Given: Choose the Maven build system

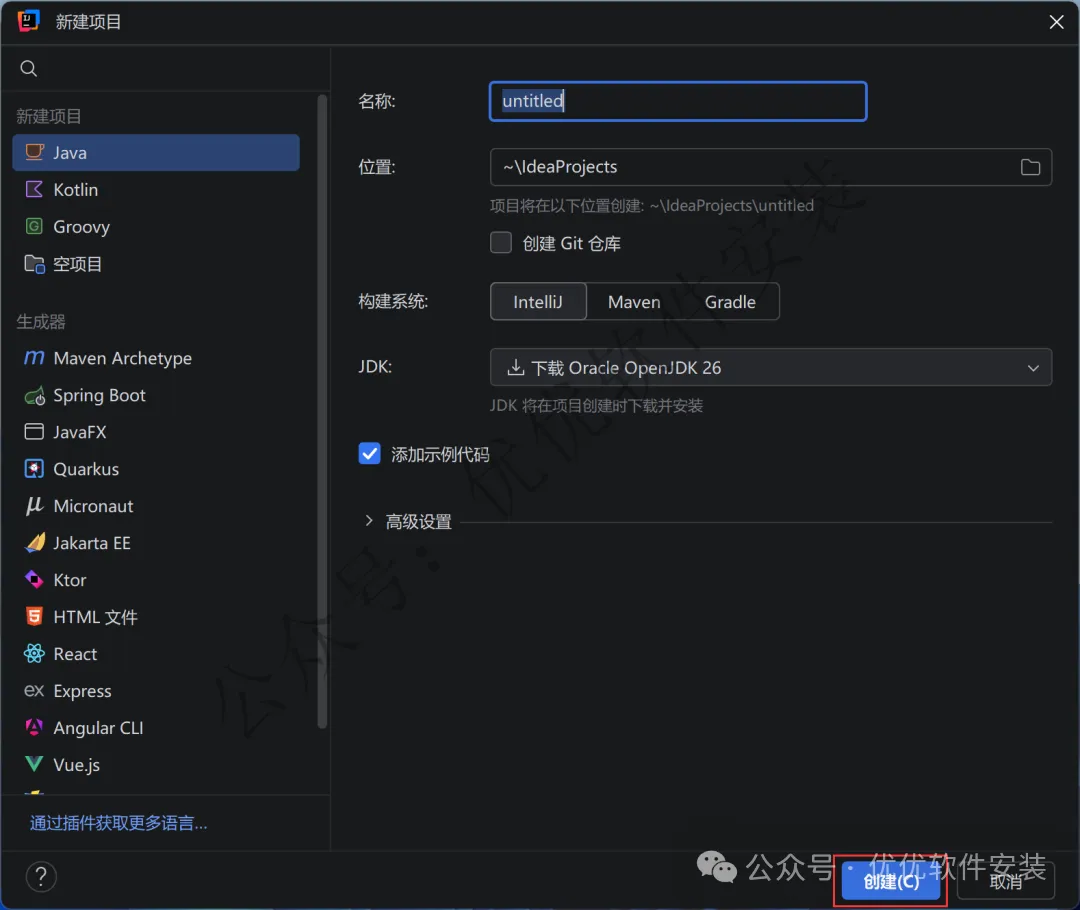Looking at the screenshot, I should pos(634,302).
